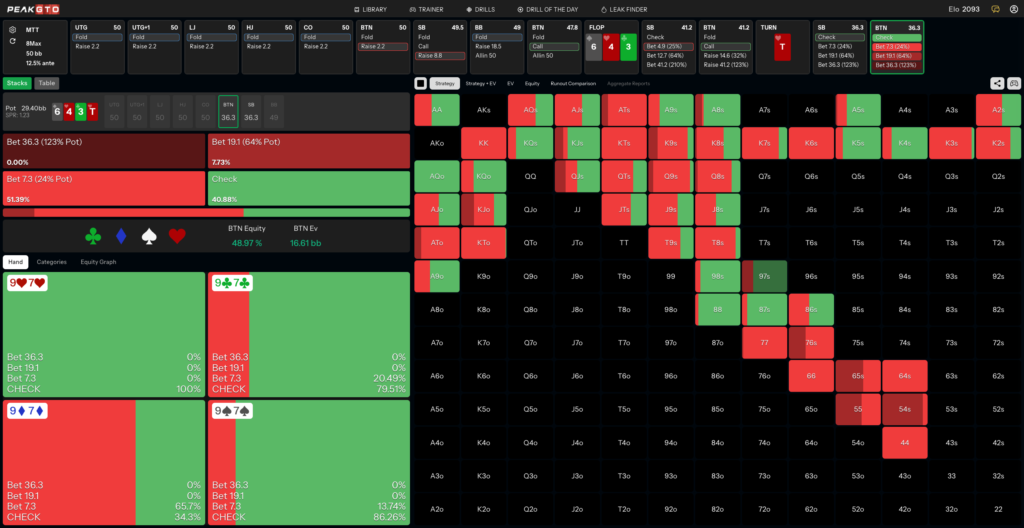The image size is (1024, 528).
Task: Select the BB 49 stack box
Action: click(x=274, y=111)
